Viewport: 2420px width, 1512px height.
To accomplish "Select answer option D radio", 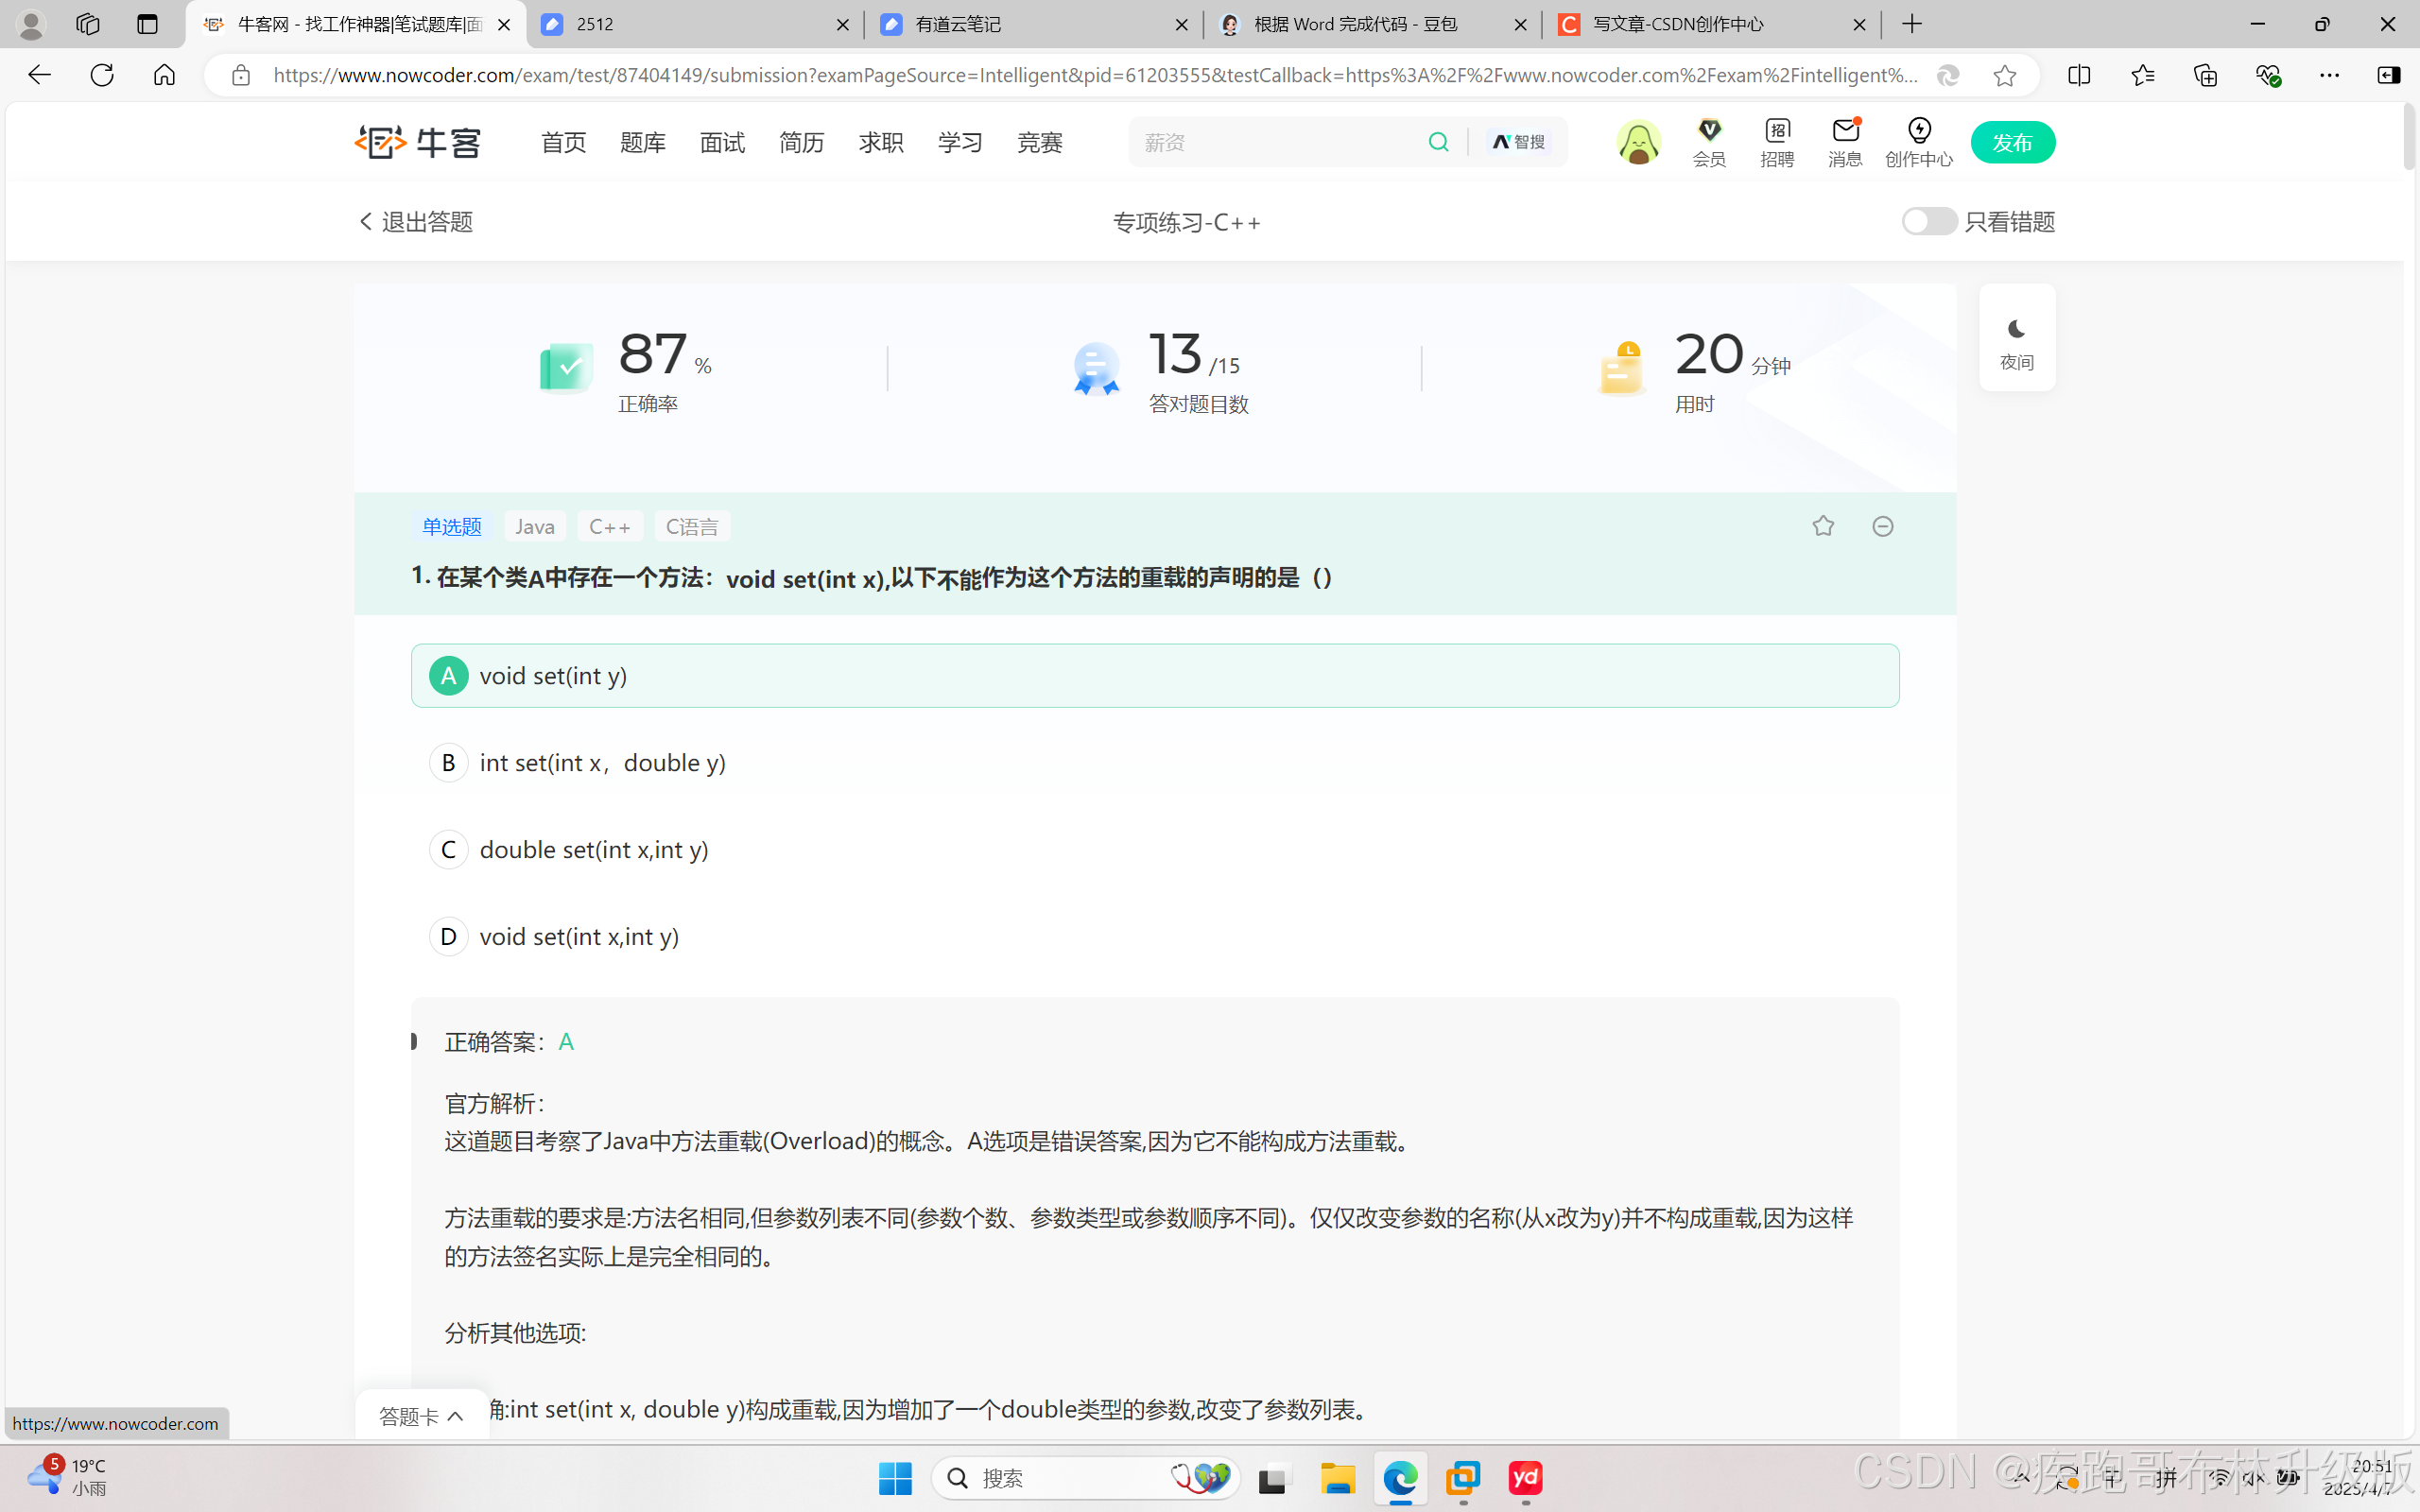I will click(449, 936).
